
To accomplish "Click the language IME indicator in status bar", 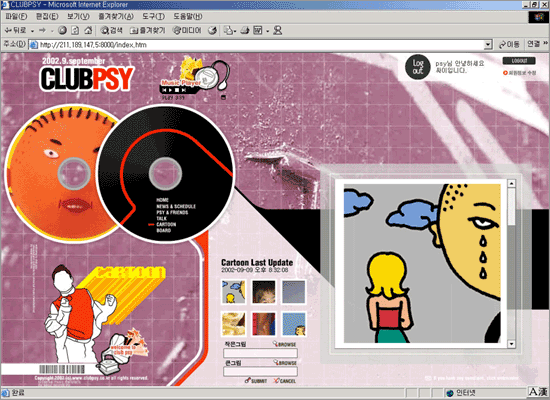I will [538, 392].
